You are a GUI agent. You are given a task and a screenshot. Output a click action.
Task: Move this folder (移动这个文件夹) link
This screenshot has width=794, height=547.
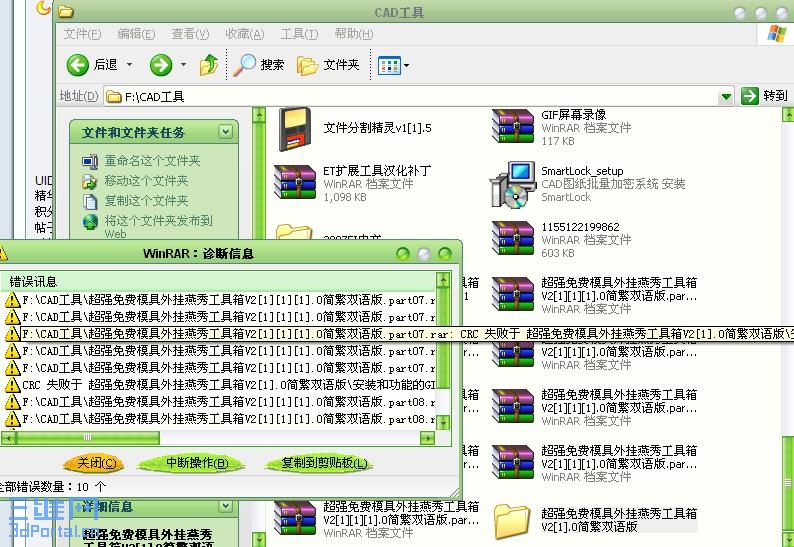[x=146, y=181]
